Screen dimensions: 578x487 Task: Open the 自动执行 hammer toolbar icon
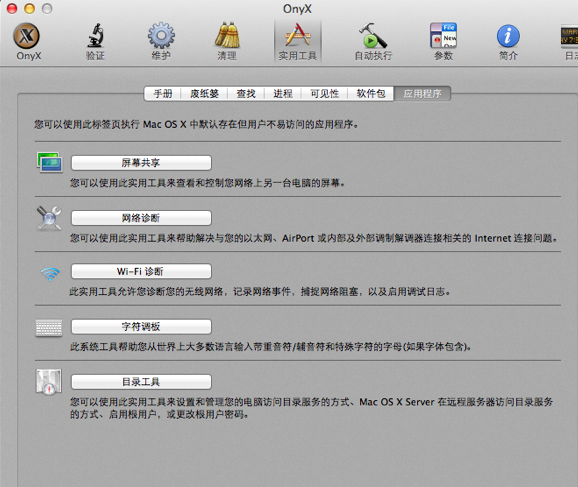[x=373, y=35]
